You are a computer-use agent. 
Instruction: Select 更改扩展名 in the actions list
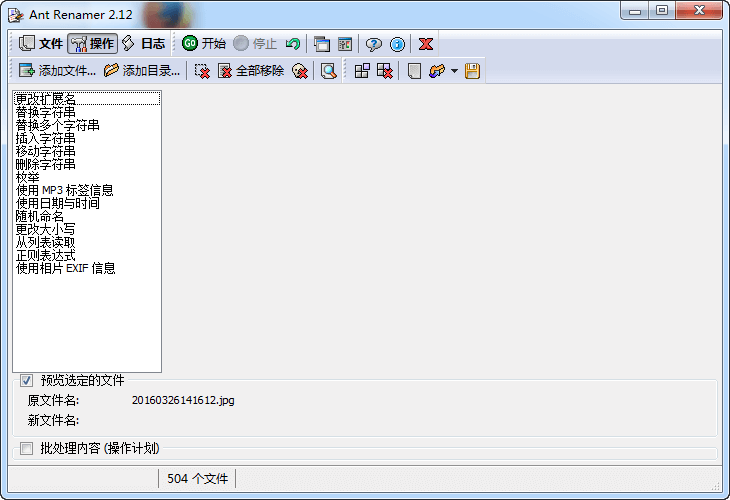(x=87, y=99)
